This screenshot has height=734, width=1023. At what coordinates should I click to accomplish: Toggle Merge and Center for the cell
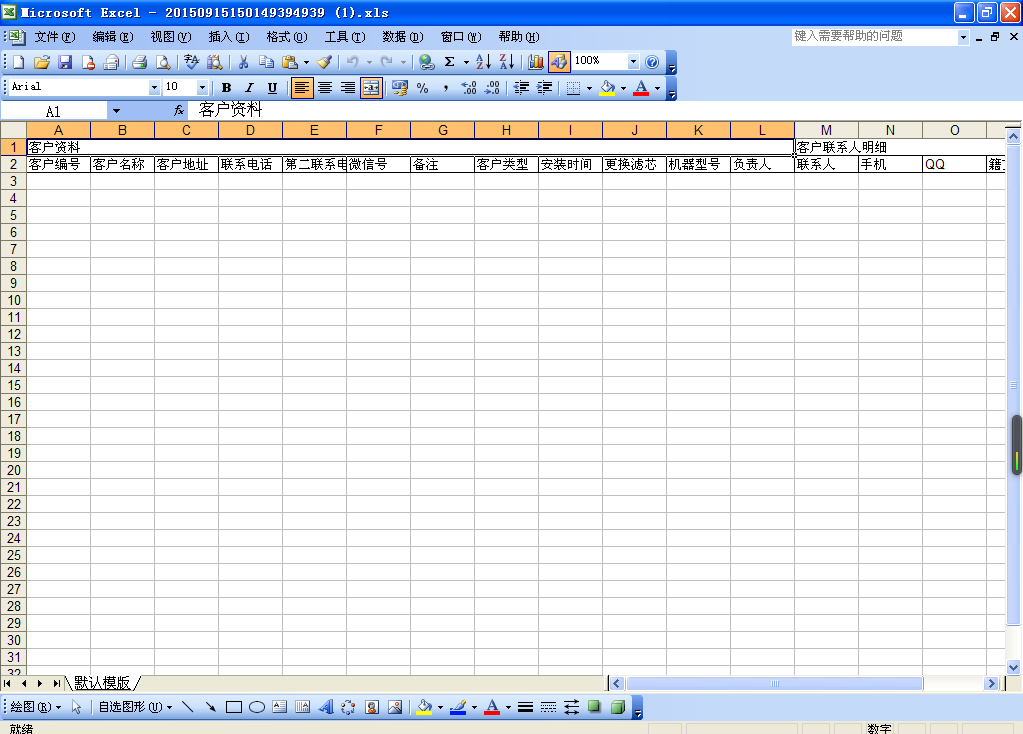[x=371, y=88]
